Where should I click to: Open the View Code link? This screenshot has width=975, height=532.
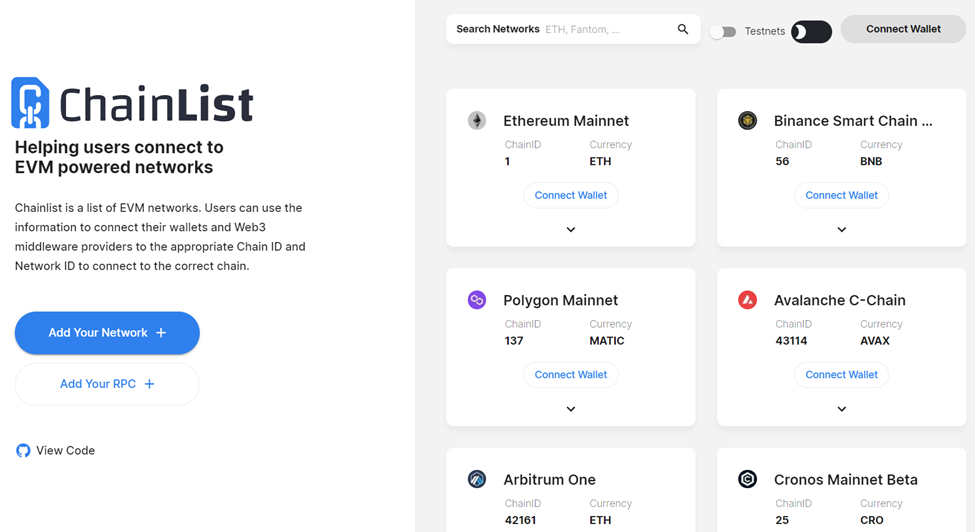tap(65, 451)
